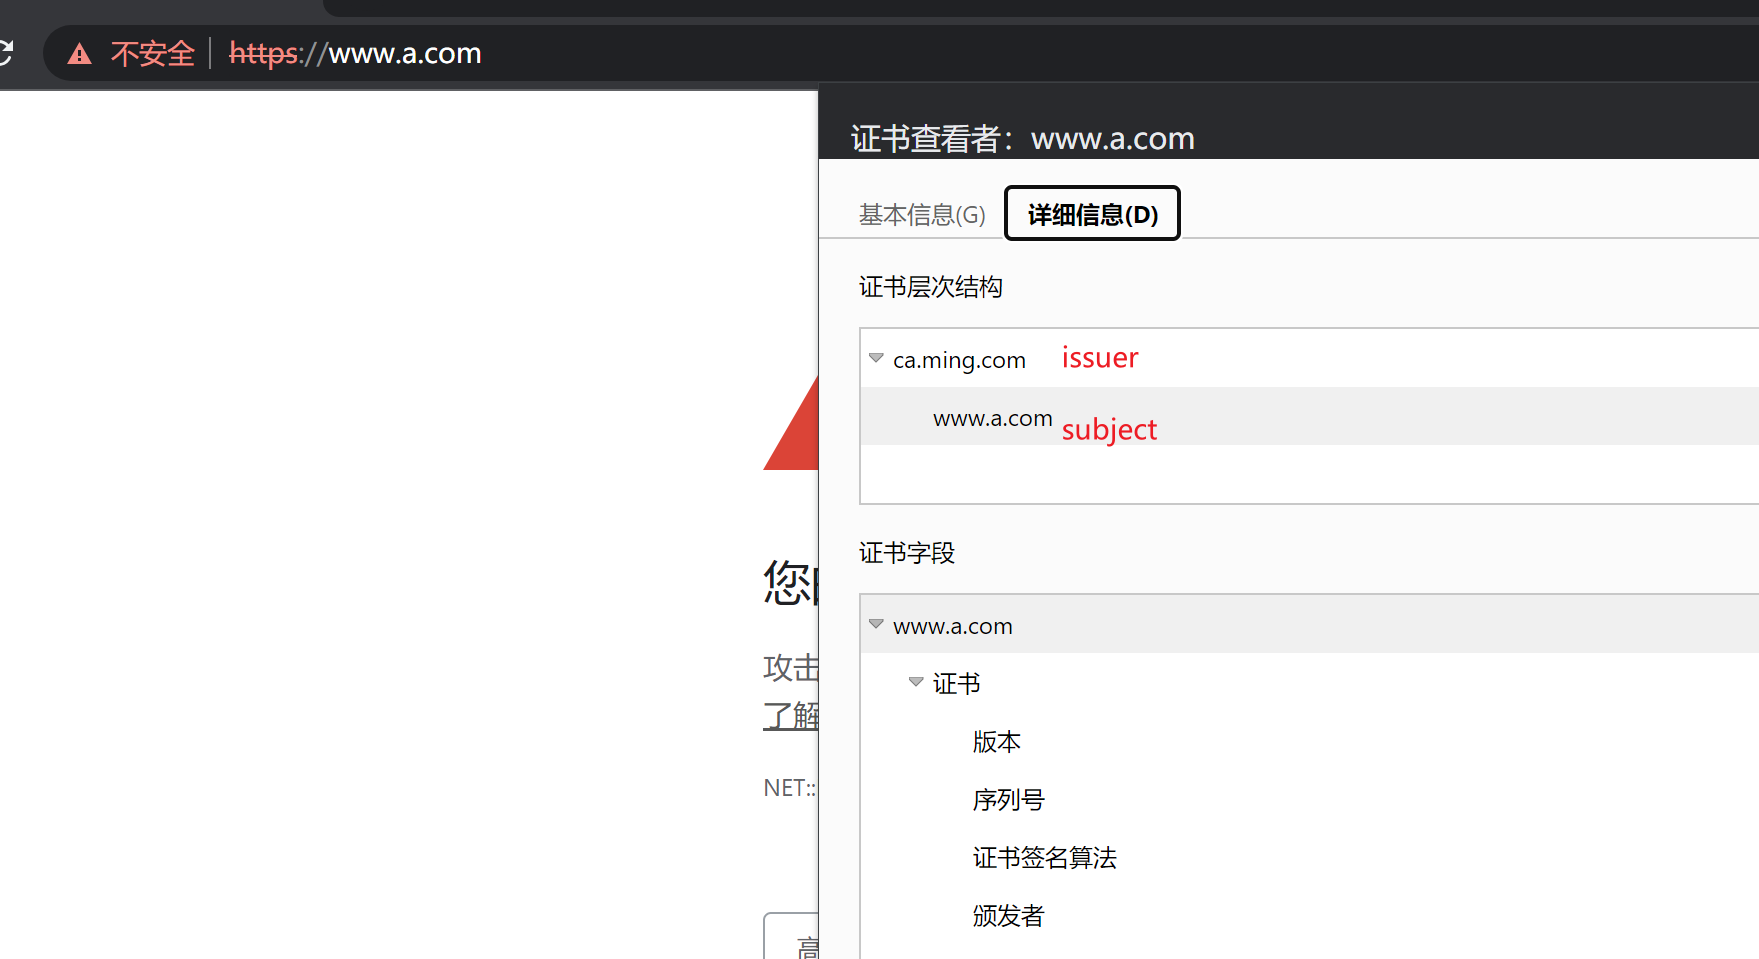This screenshot has width=1759, height=959.
Task: Click the 不安全 security label
Action: click(152, 54)
